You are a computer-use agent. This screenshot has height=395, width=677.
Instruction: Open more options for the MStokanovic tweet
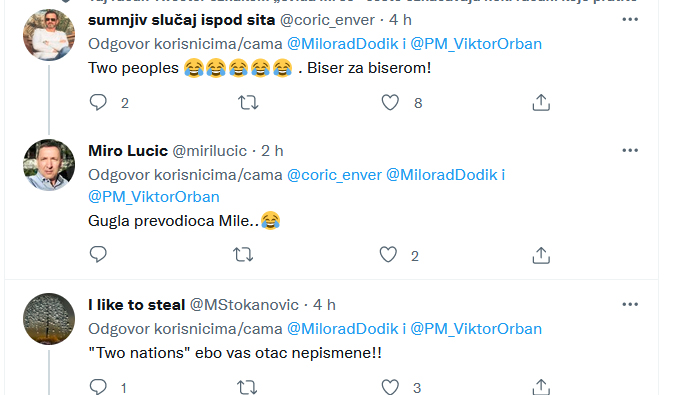click(630, 304)
